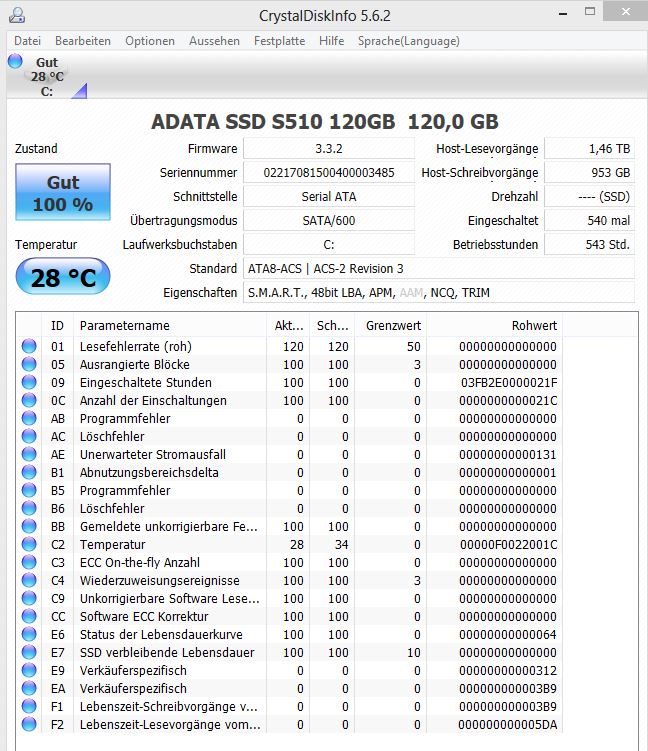Click status orb for Ausrangierte Blöcke
The width and height of the screenshot is (648, 751).
(x=29, y=364)
